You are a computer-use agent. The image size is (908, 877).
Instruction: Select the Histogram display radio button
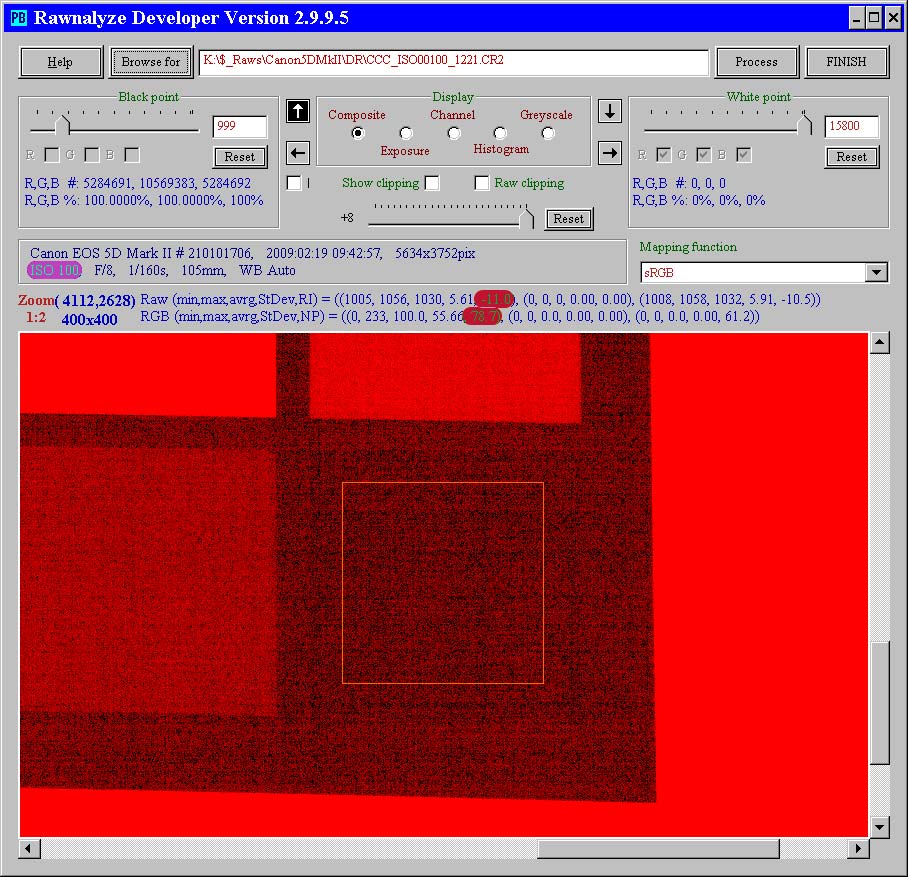500,133
